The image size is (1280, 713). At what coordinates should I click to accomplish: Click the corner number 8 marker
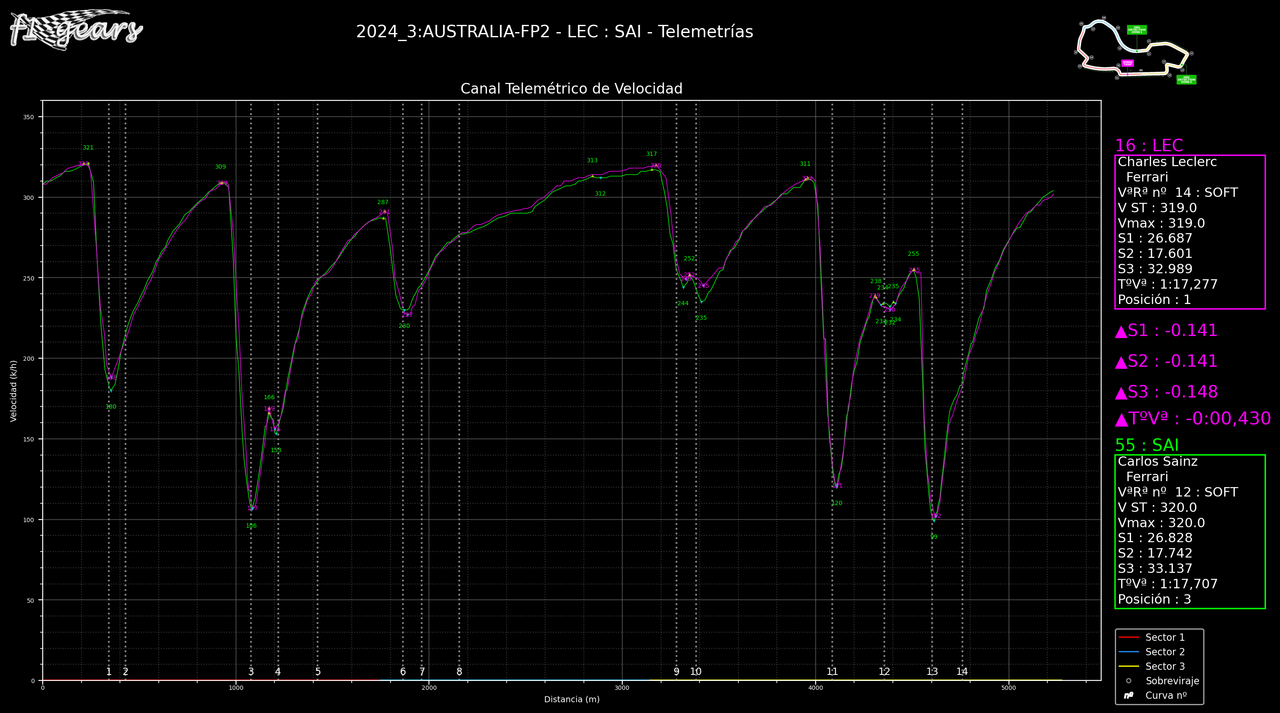pos(459,671)
